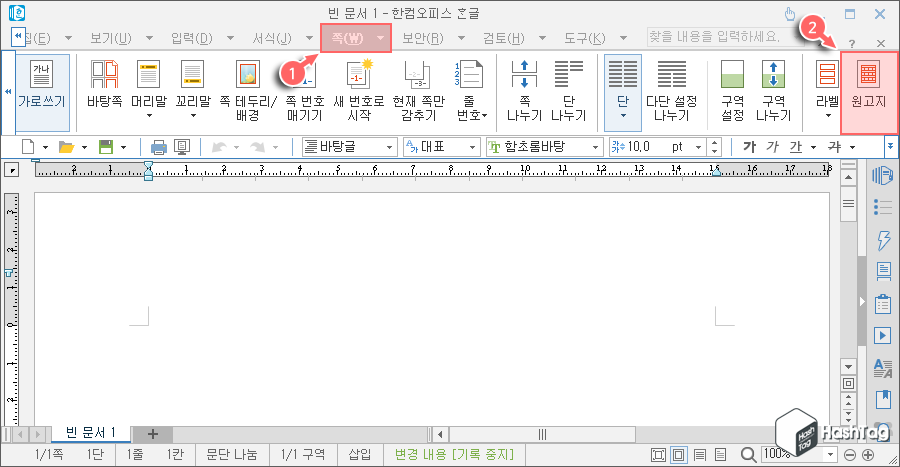900x467 pixels.
Task: Switch to the highlighted second view mode icon
Action: coord(678,455)
